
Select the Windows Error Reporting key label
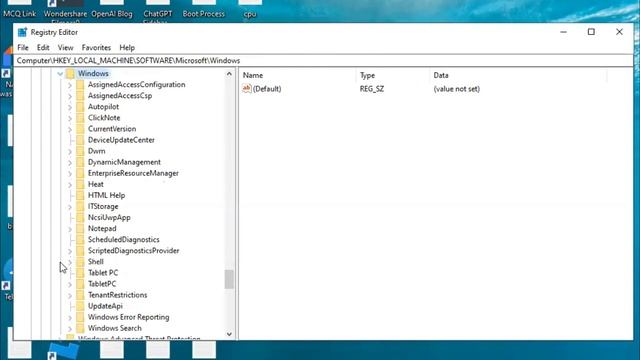point(129,317)
